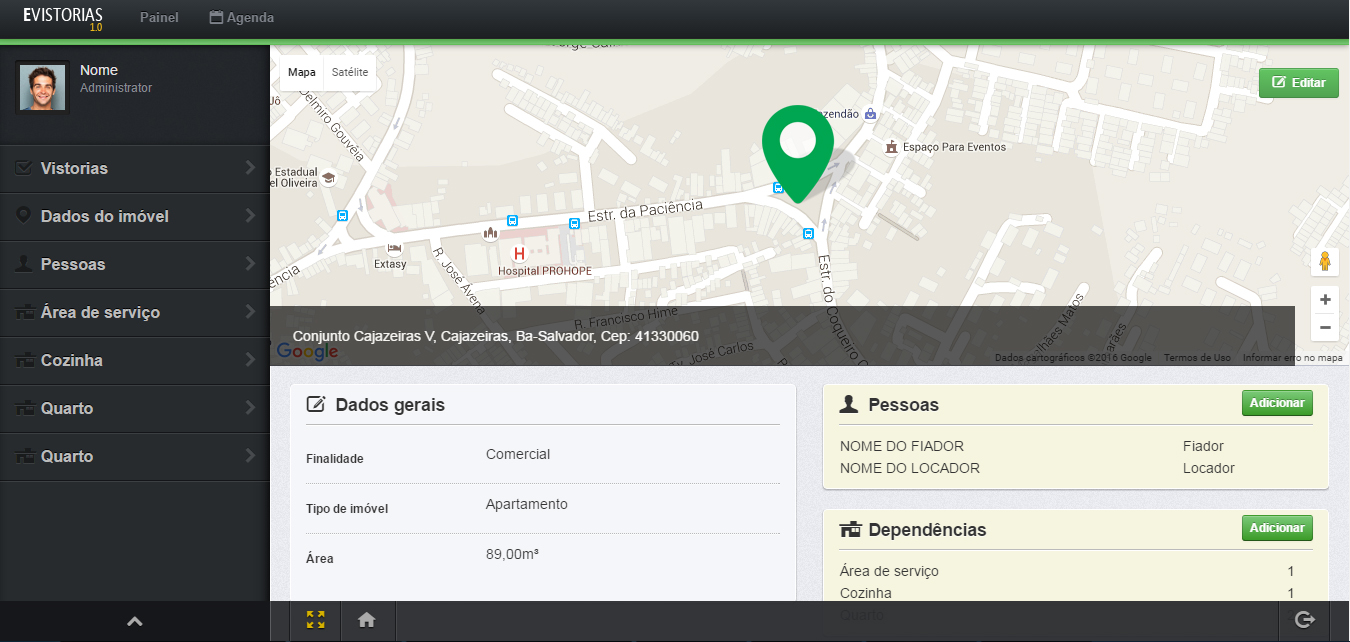Click the 89,00m² área value

tap(513, 554)
